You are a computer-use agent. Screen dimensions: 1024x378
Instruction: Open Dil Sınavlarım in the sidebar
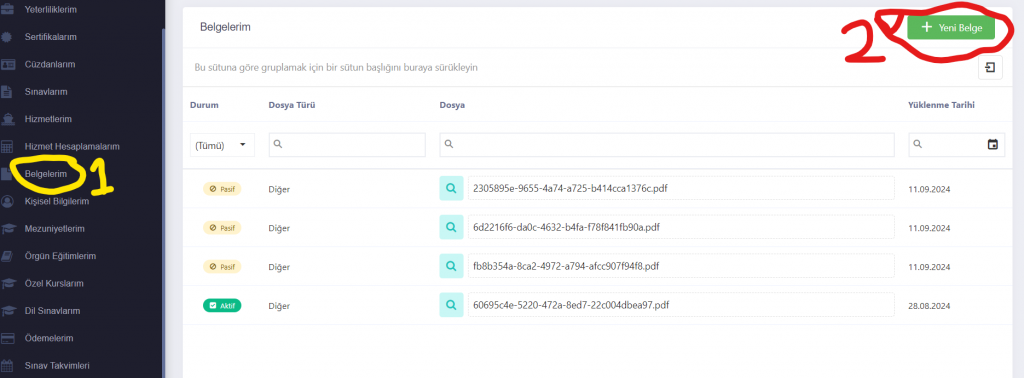[52, 311]
